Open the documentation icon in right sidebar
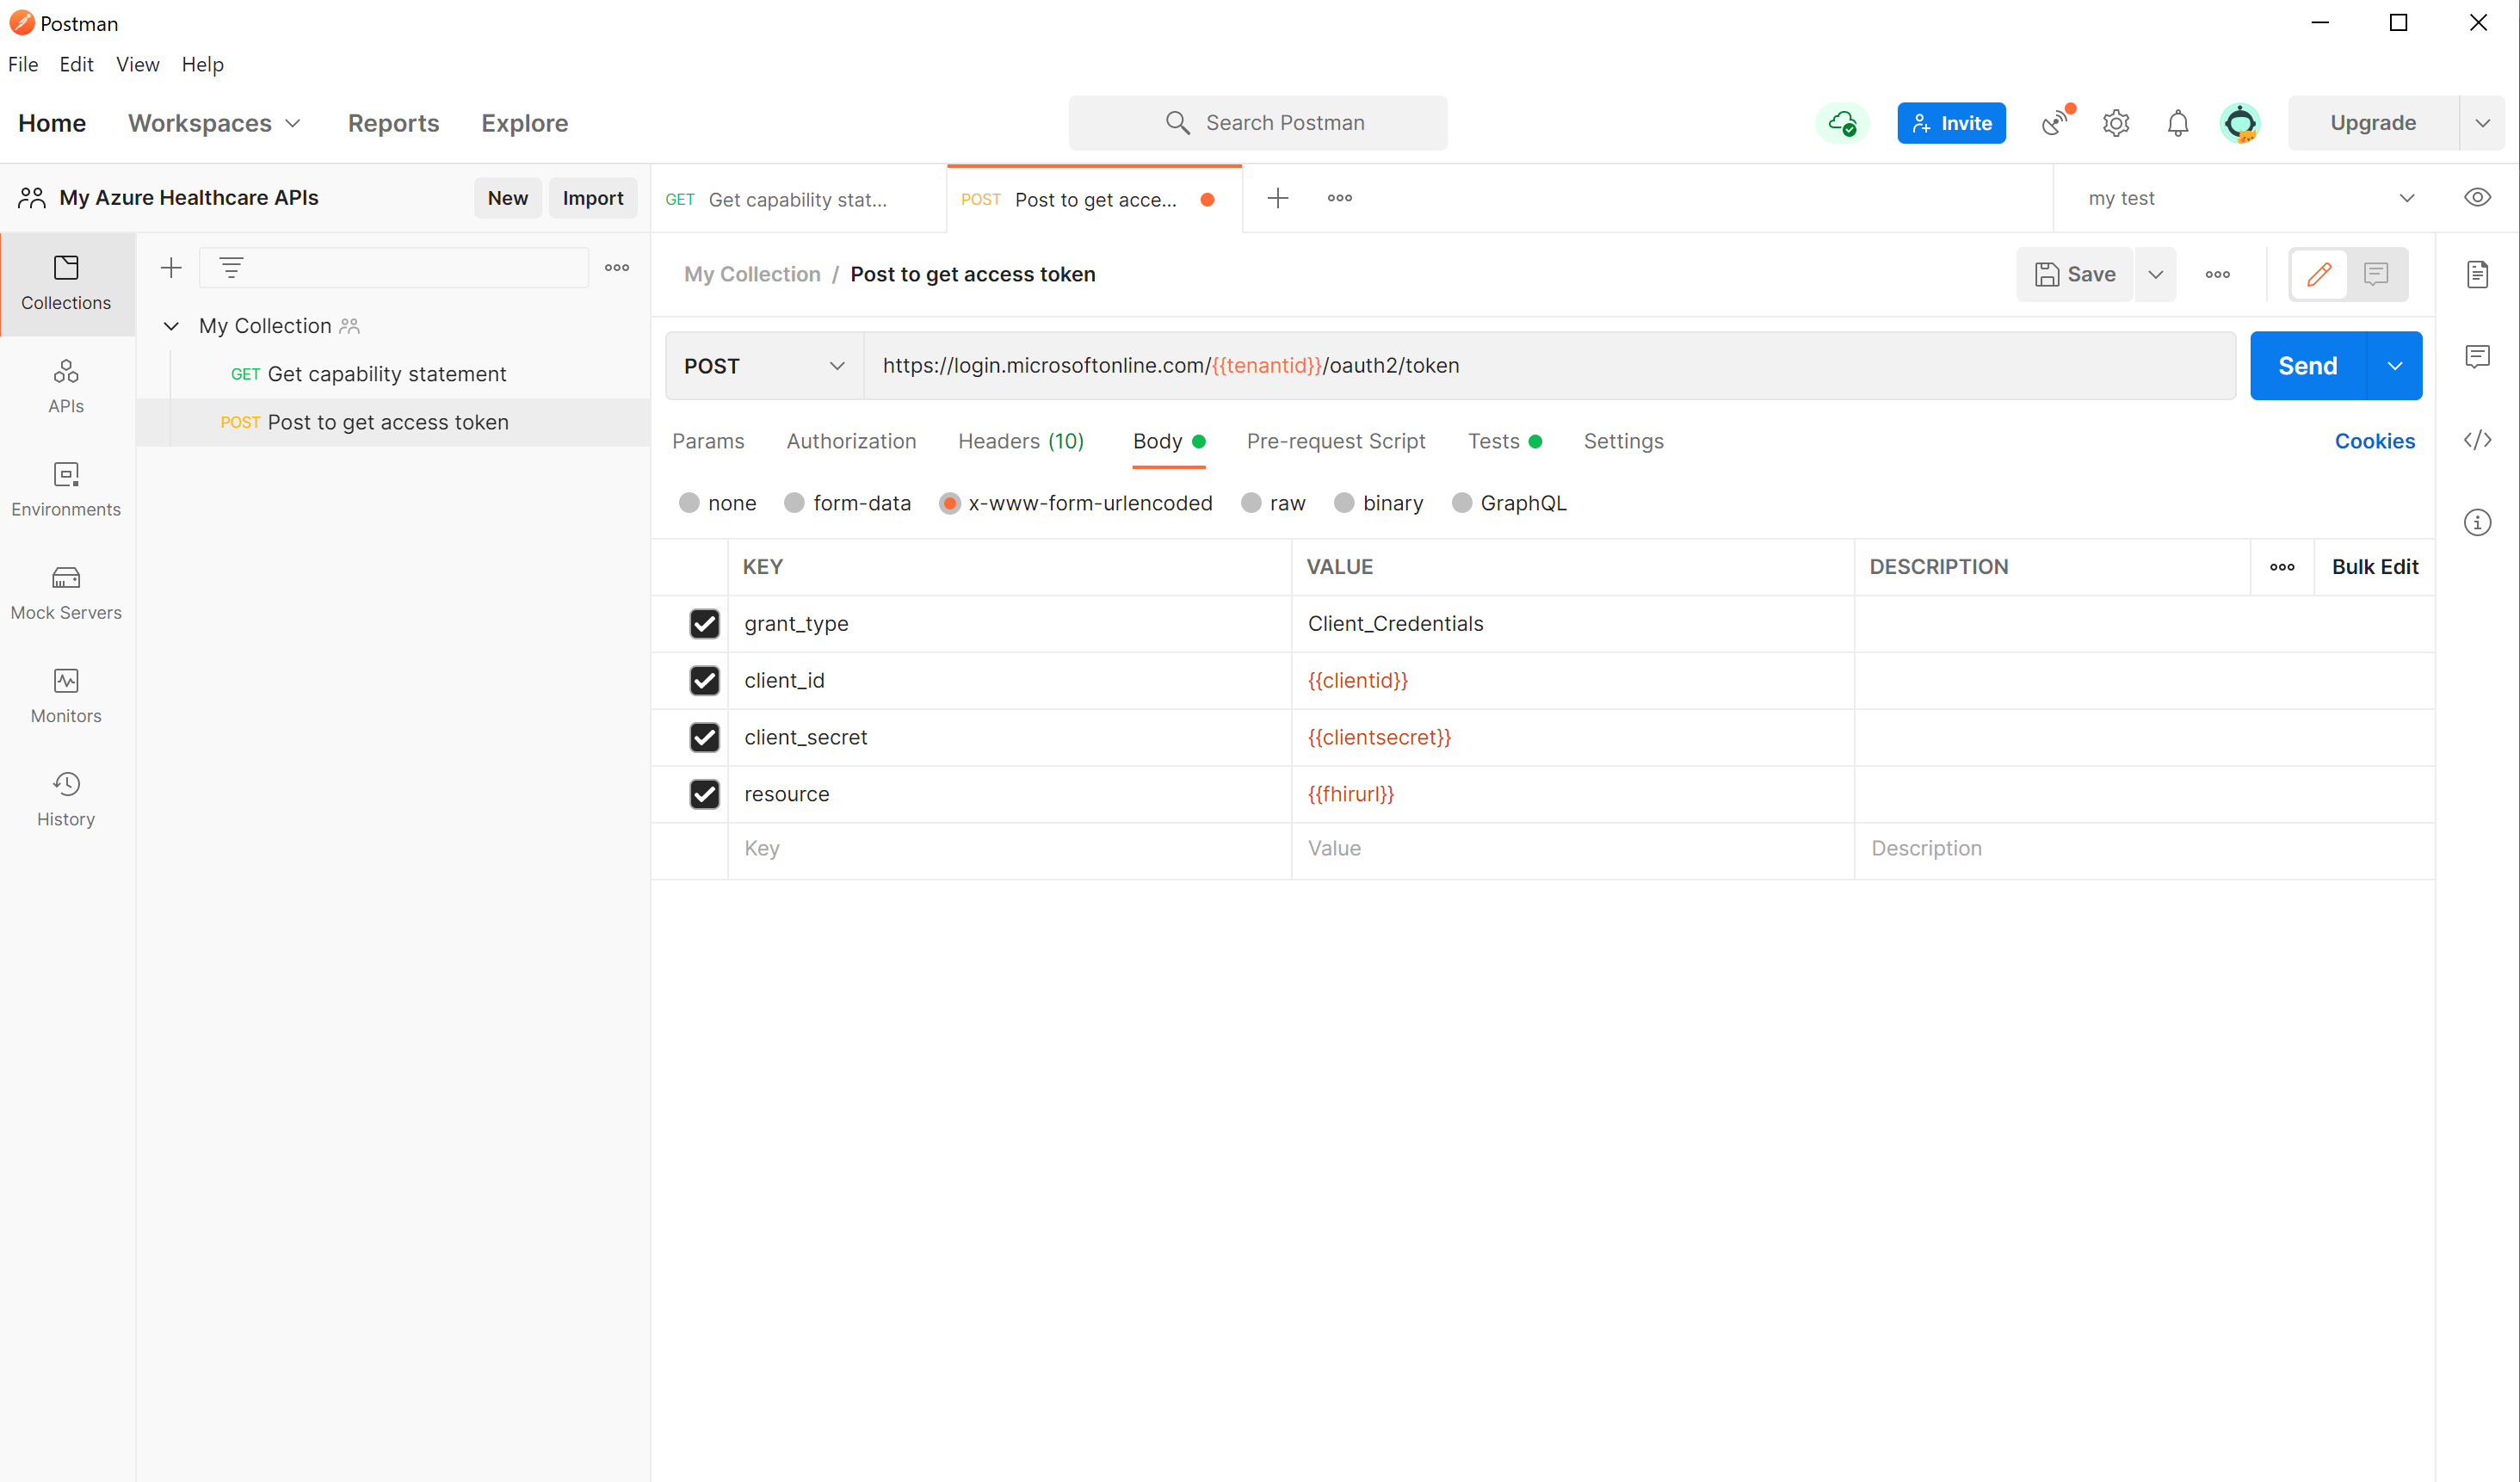2520x1482 pixels. [2477, 274]
